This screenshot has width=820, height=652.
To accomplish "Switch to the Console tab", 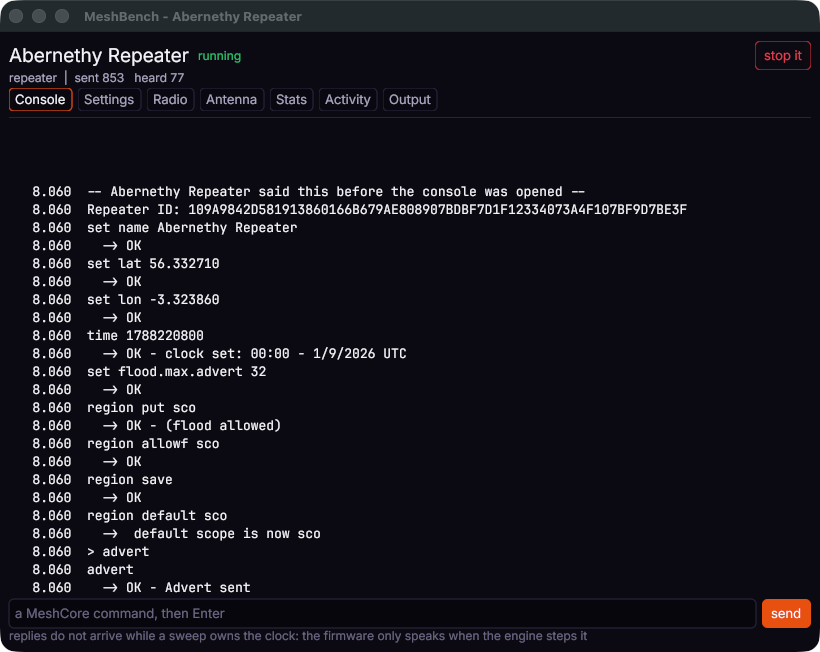I will [x=40, y=99].
